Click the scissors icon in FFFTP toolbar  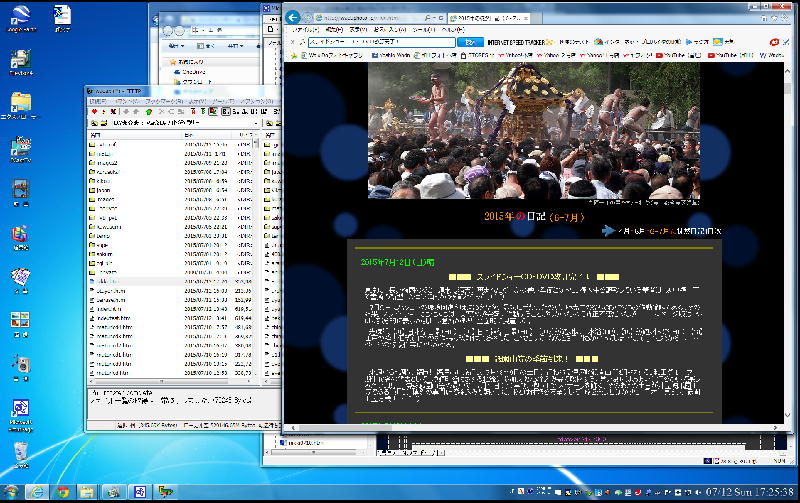click(x=161, y=111)
